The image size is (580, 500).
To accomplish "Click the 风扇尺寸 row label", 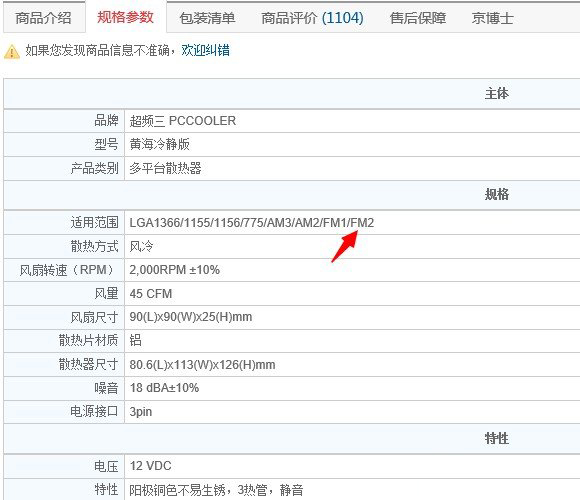I will tap(95, 317).
